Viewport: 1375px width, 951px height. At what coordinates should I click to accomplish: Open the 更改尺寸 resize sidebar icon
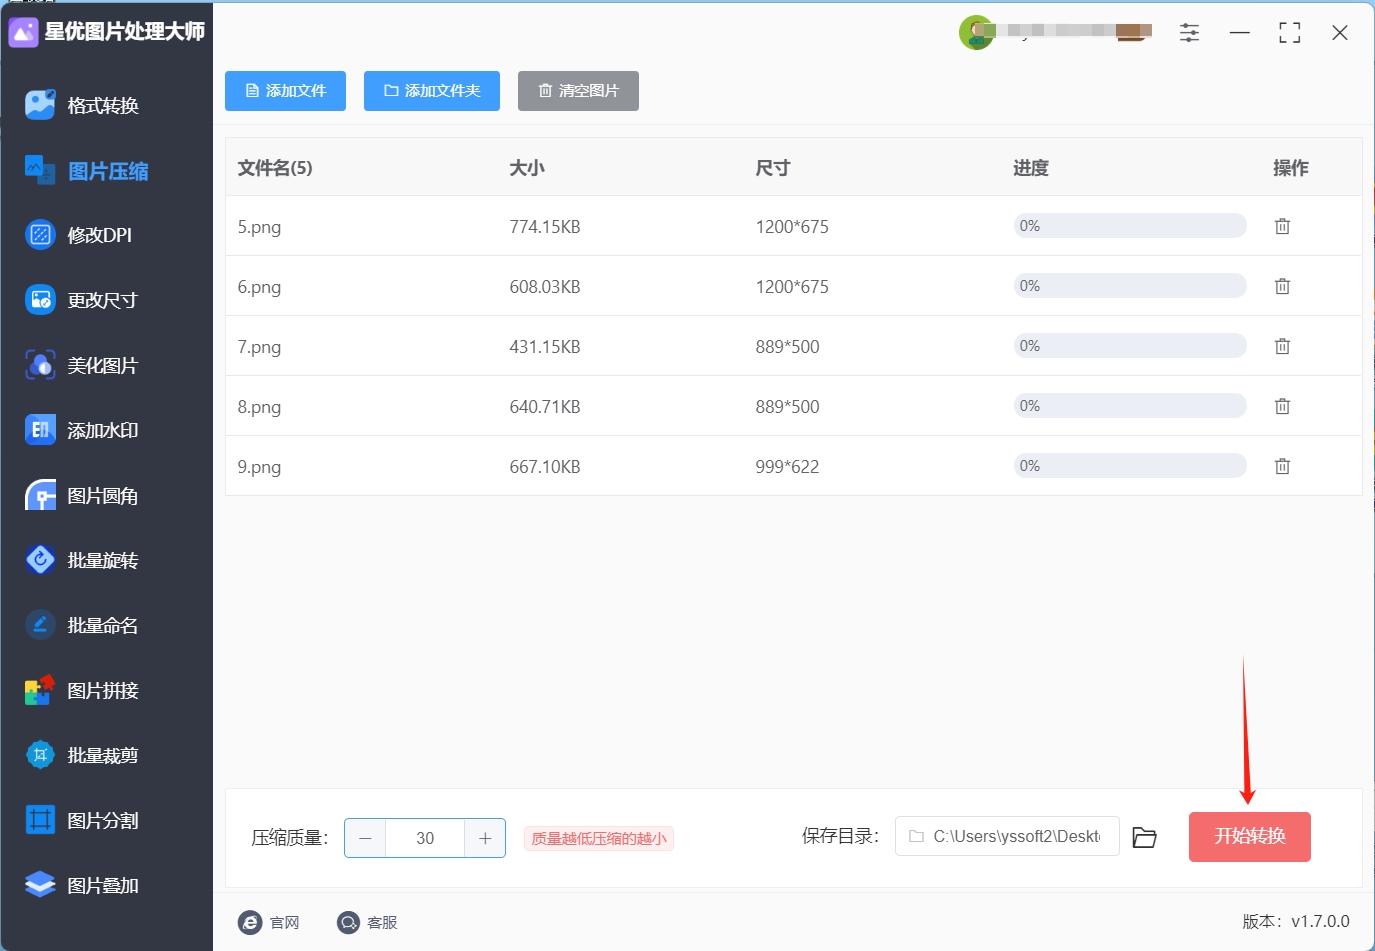pos(40,300)
